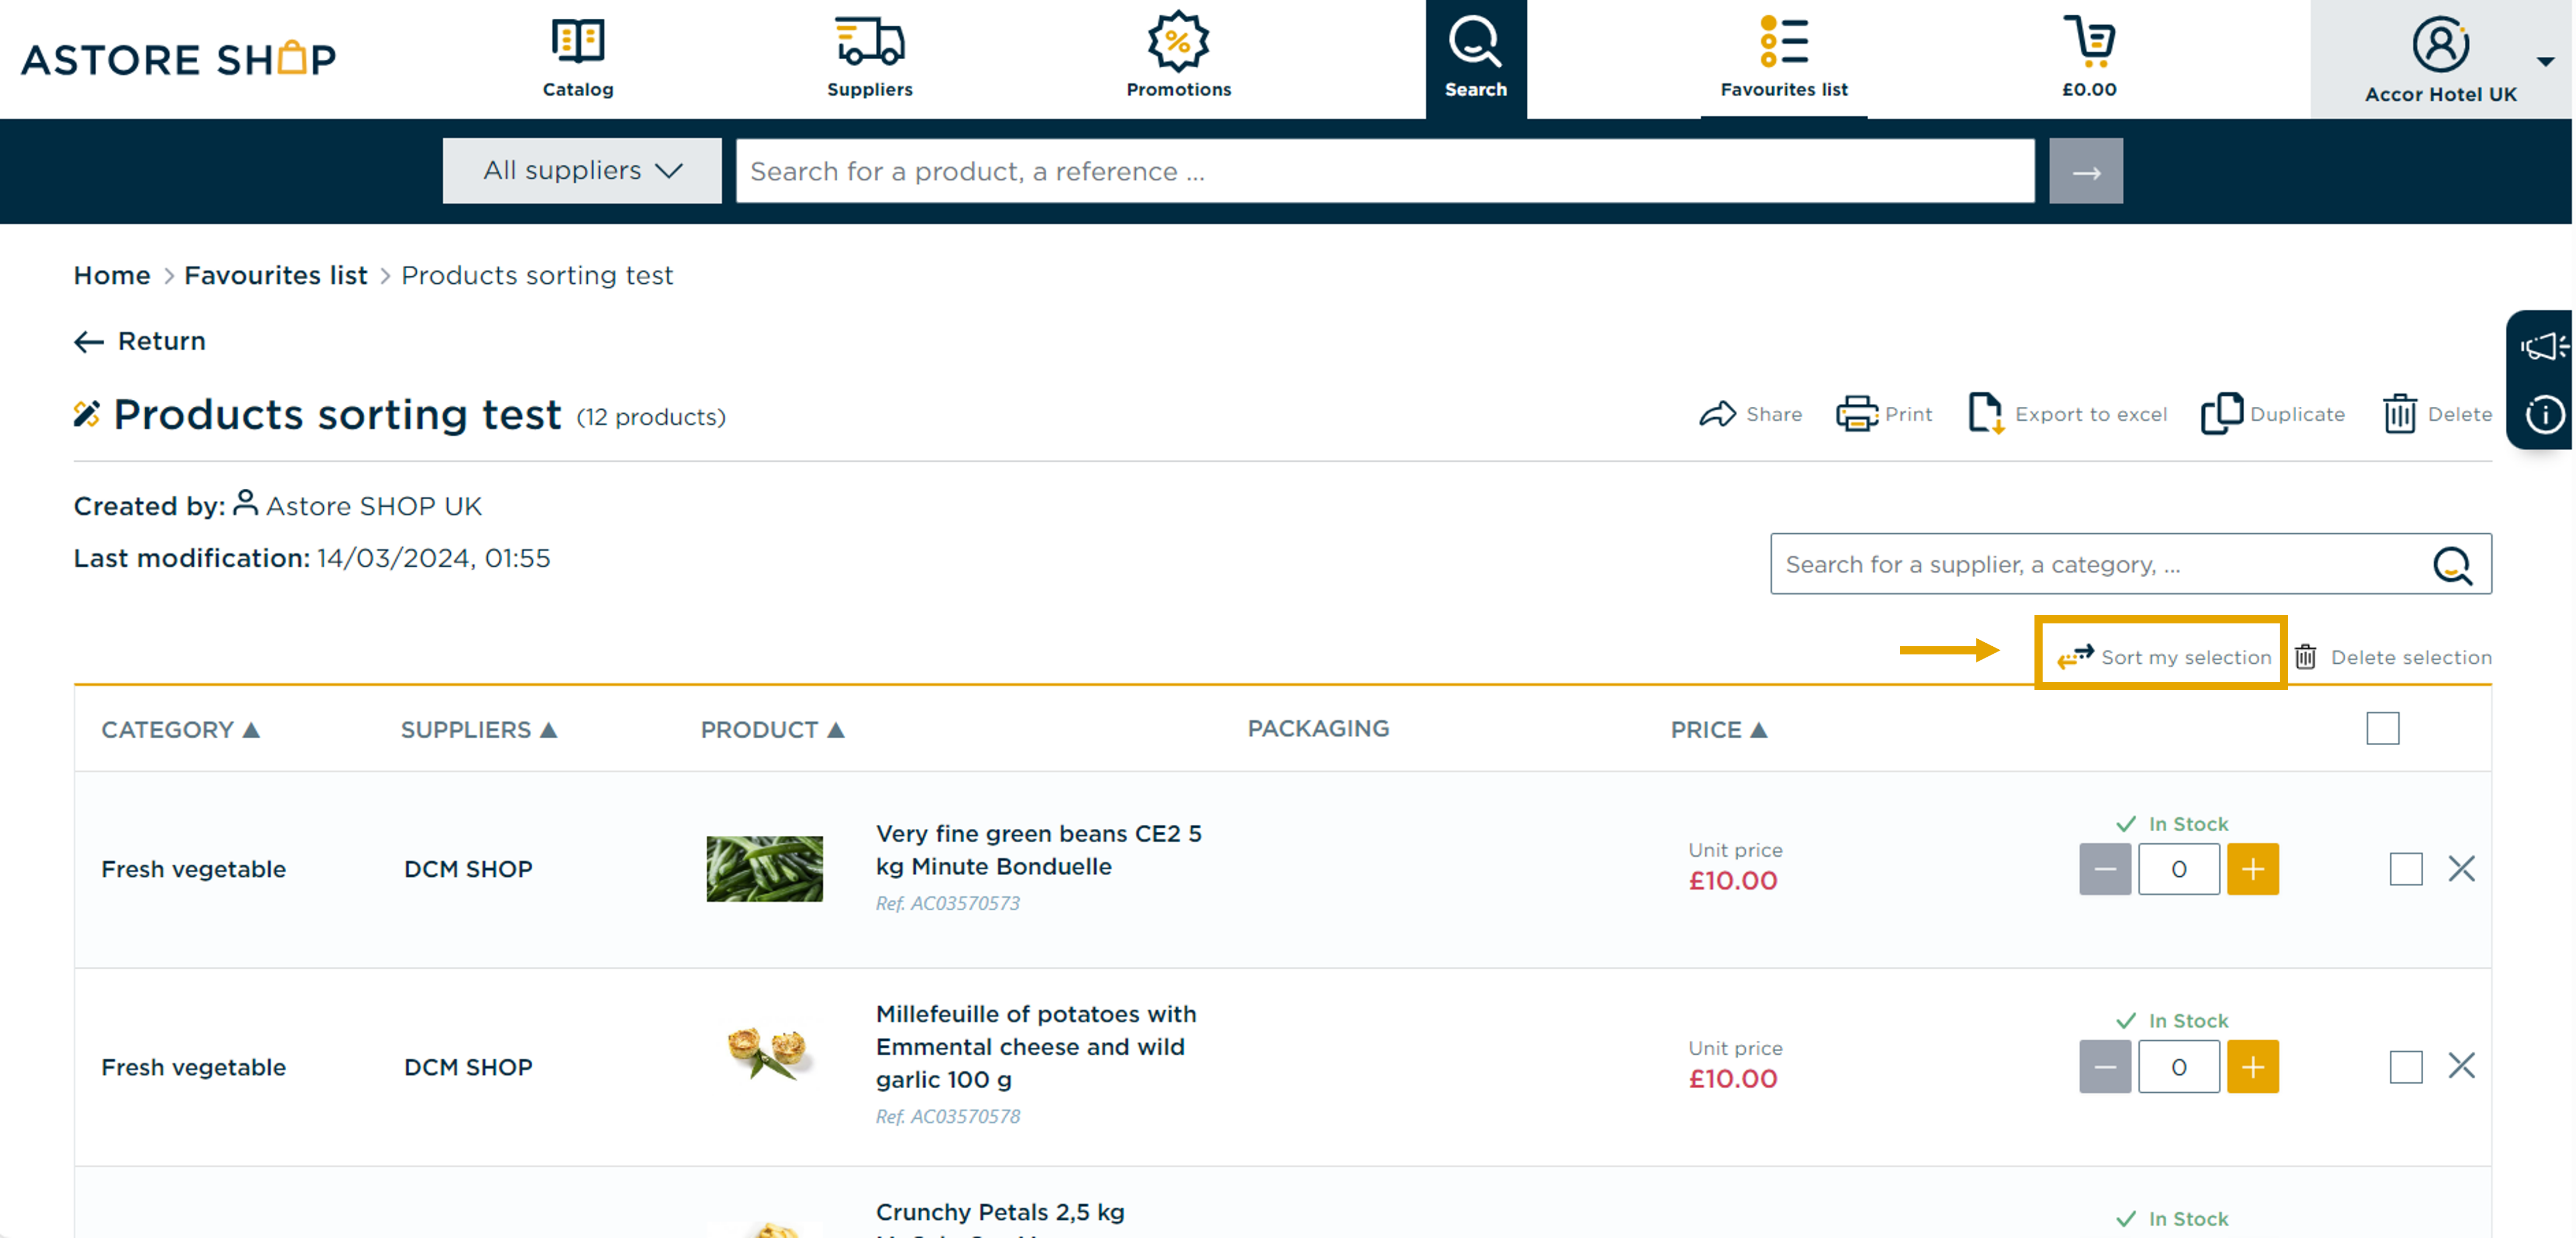
Task: Expand All suppliers dropdown
Action: tap(582, 171)
